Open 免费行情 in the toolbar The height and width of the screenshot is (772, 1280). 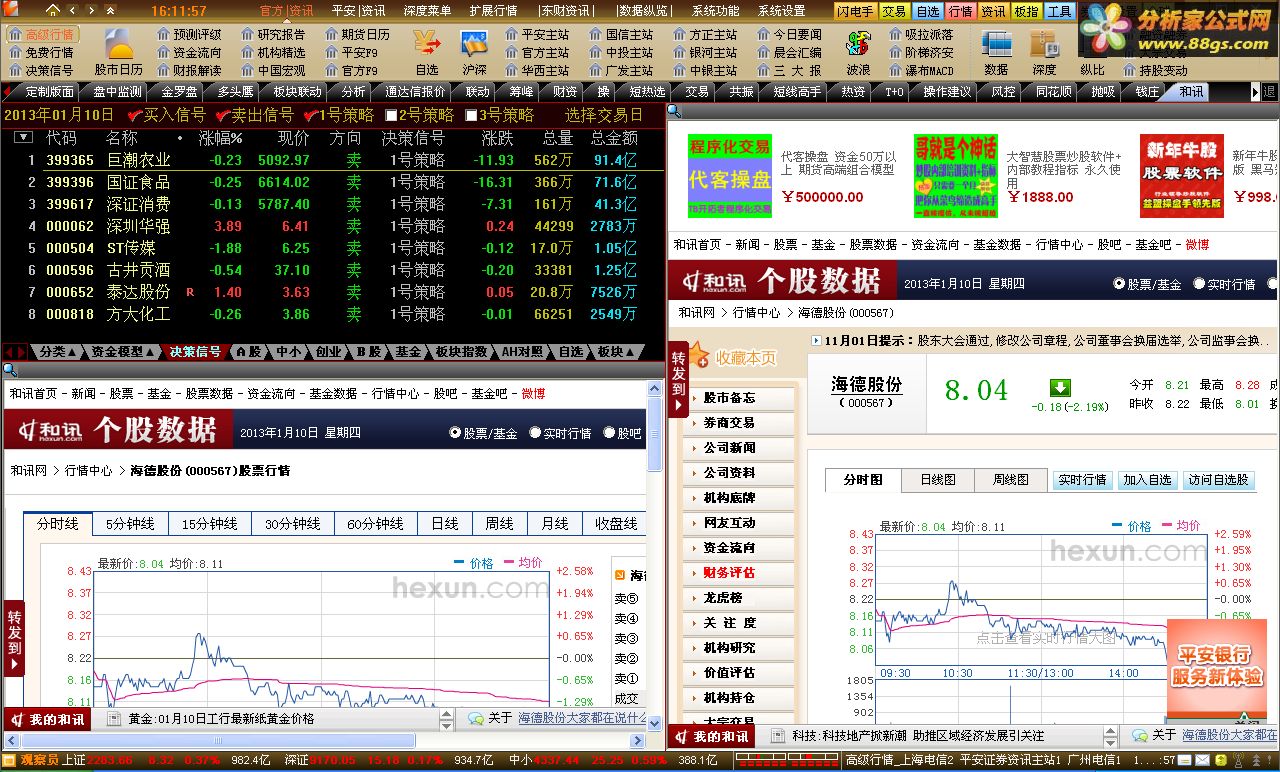[x=42, y=52]
